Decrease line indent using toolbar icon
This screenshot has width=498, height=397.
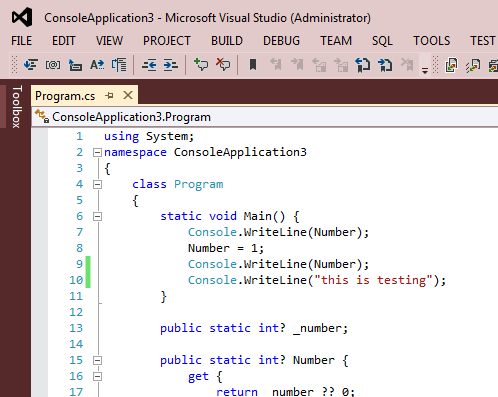pos(149,65)
